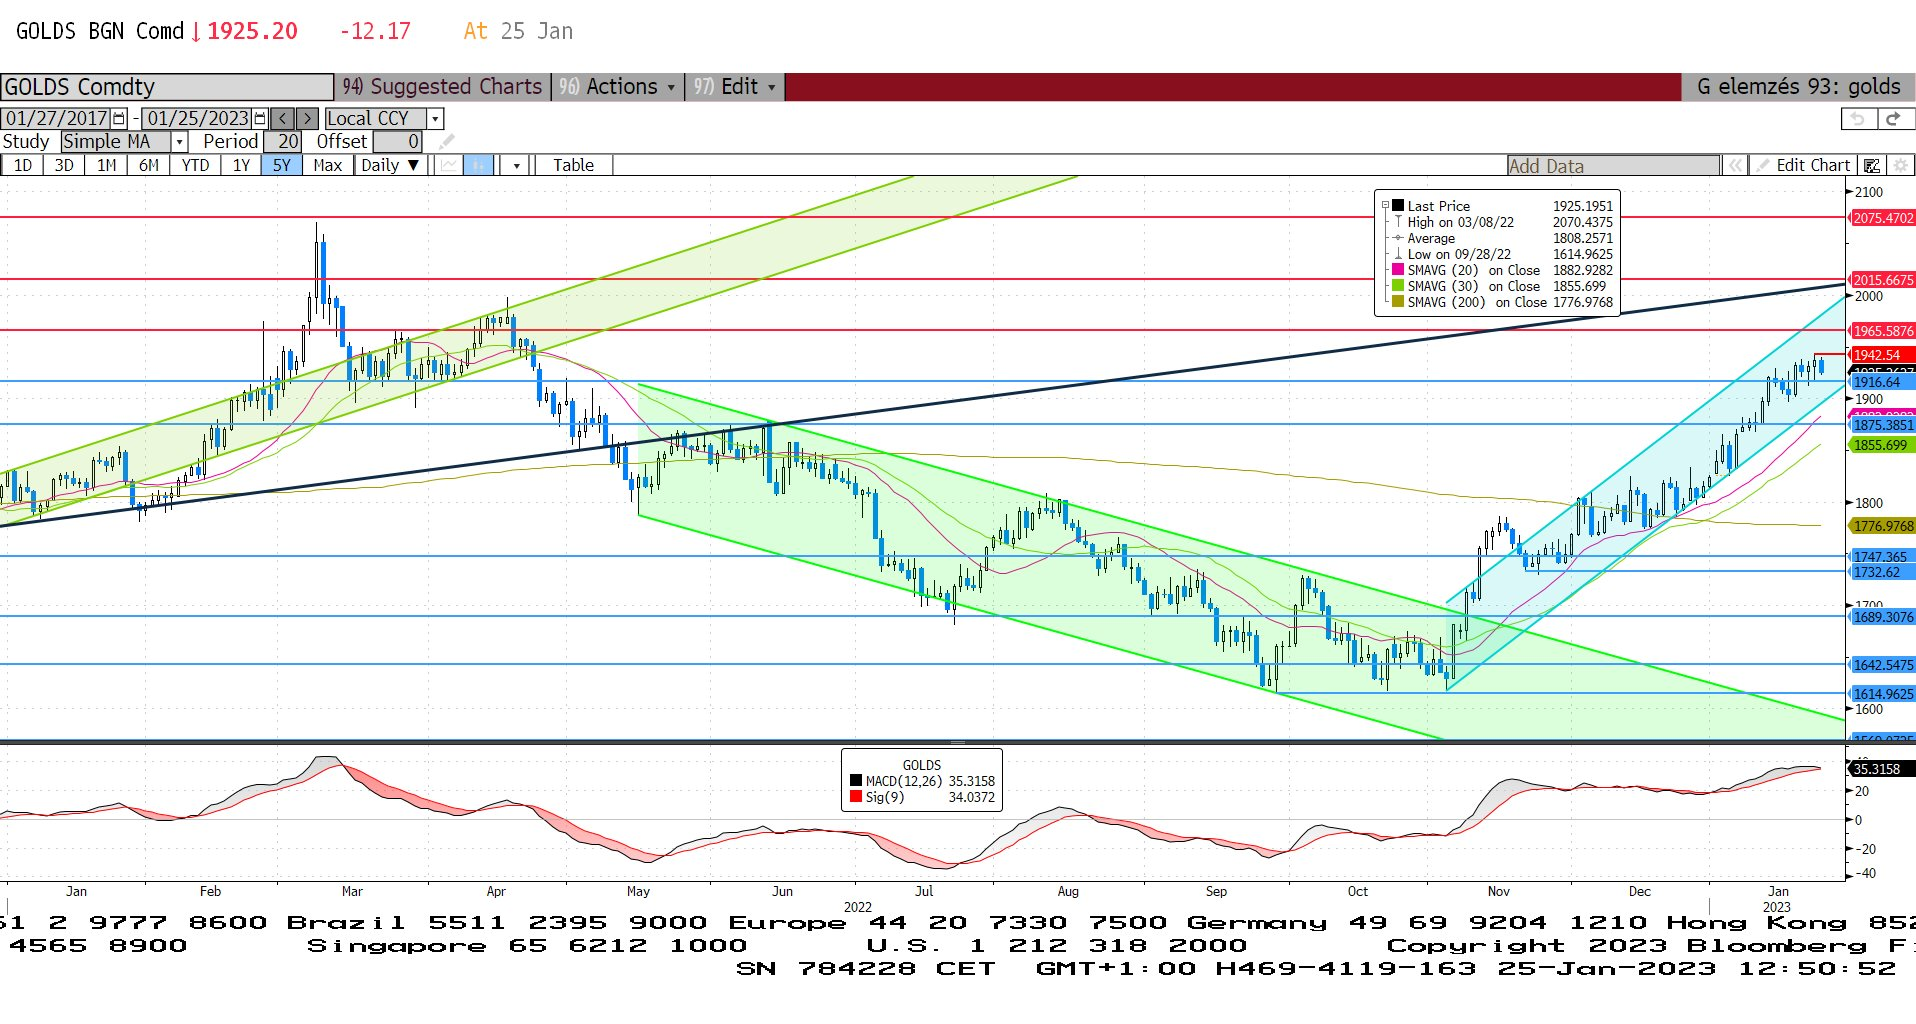Select the 3D time range

pos(64,165)
